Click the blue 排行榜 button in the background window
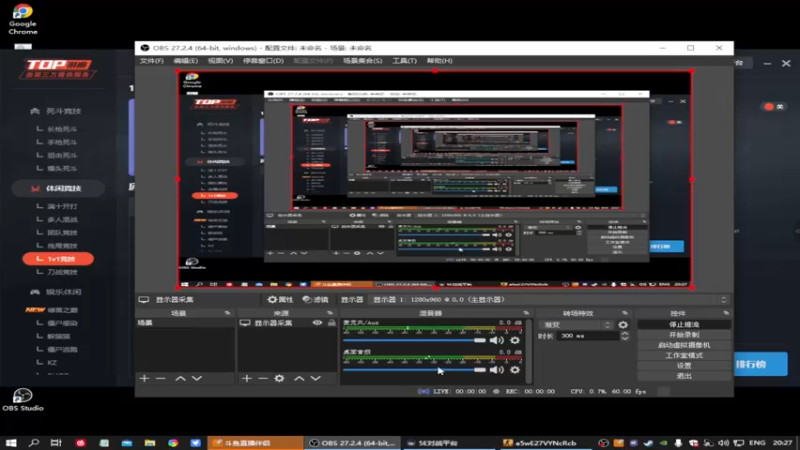The image size is (800, 450). [x=760, y=364]
